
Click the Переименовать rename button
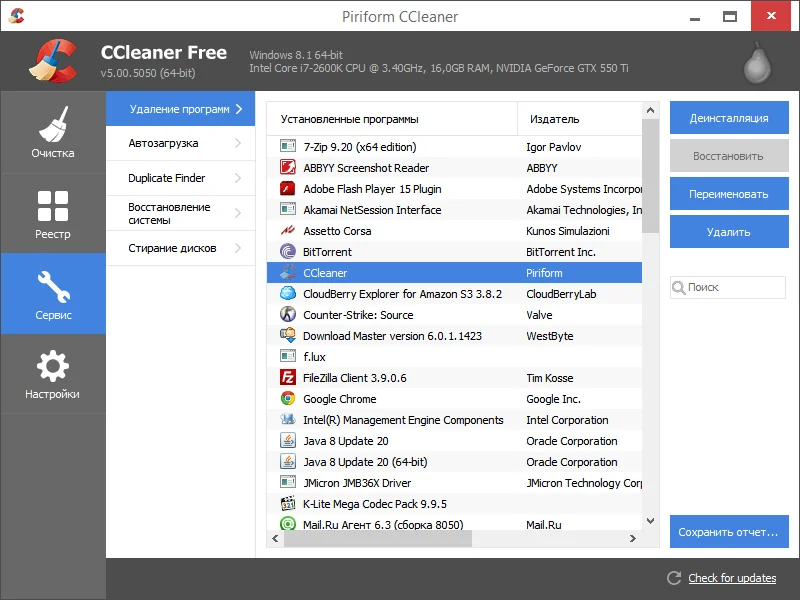[x=729, y=194]
